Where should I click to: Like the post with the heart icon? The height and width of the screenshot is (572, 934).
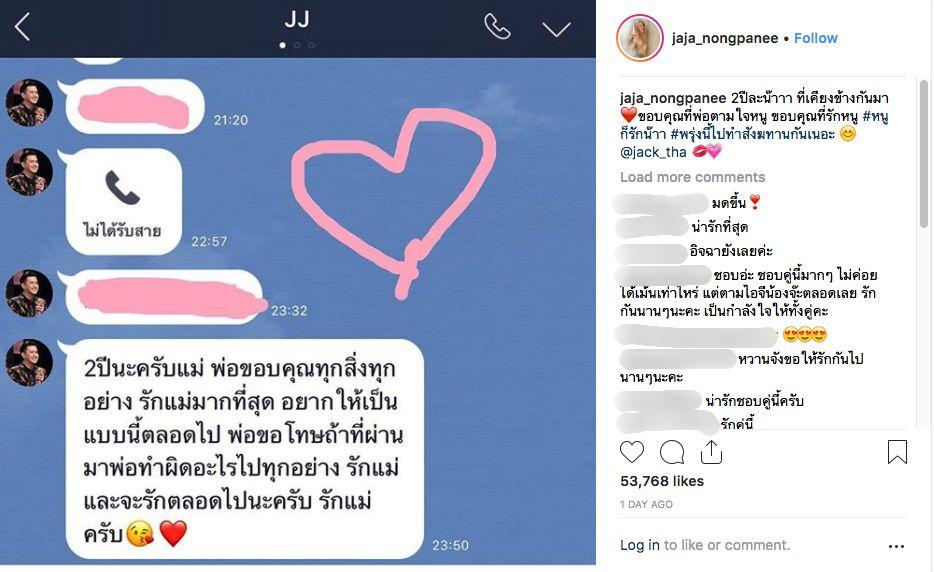[632, 452]
